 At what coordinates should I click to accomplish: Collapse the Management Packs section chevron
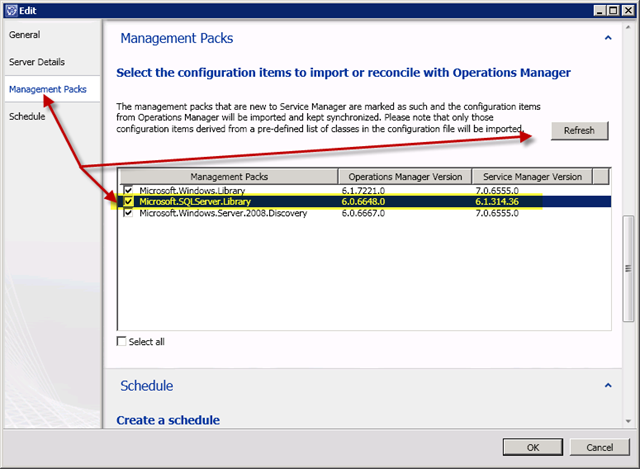tap(607, 38)
